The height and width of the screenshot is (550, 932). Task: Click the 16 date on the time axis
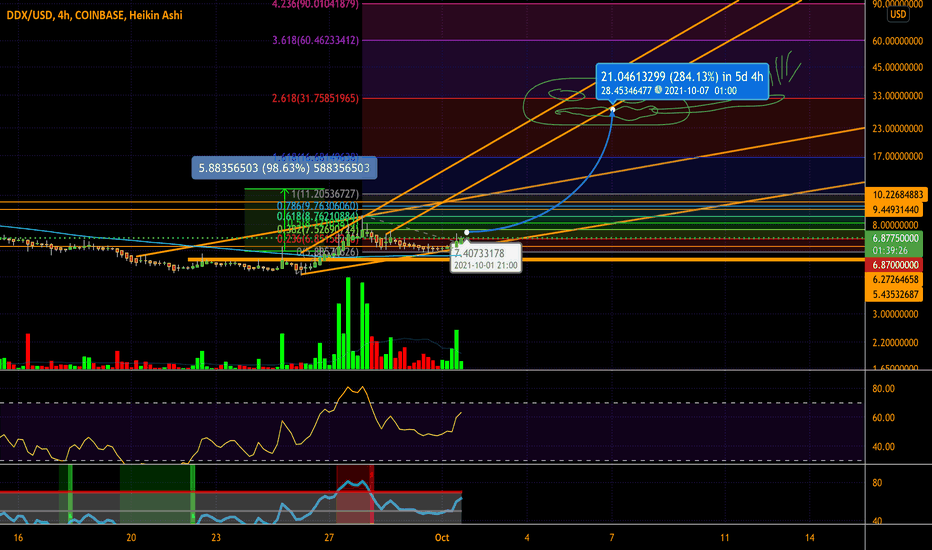point(18,538)
